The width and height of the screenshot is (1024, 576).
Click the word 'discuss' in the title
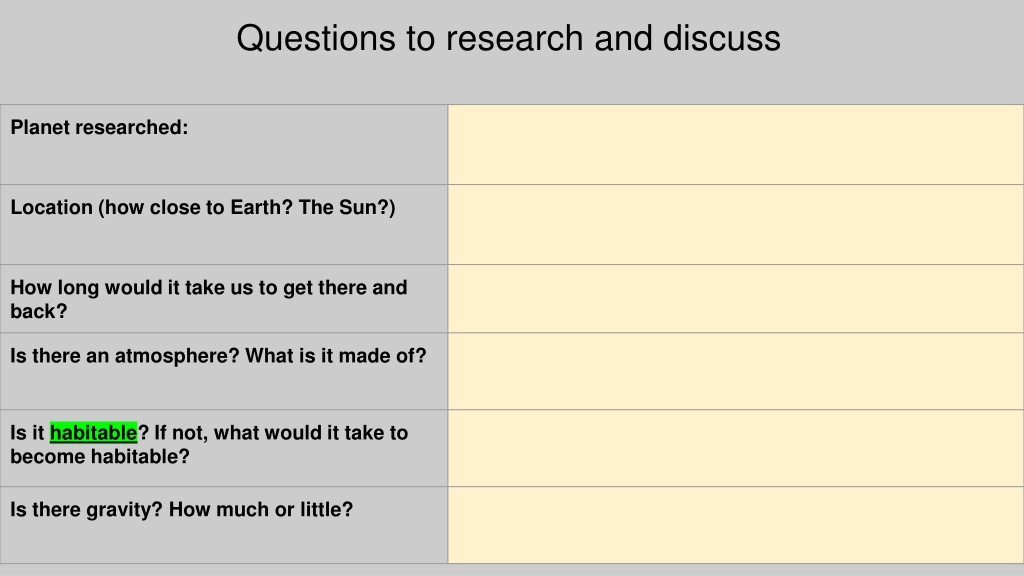tap(722, 38)
